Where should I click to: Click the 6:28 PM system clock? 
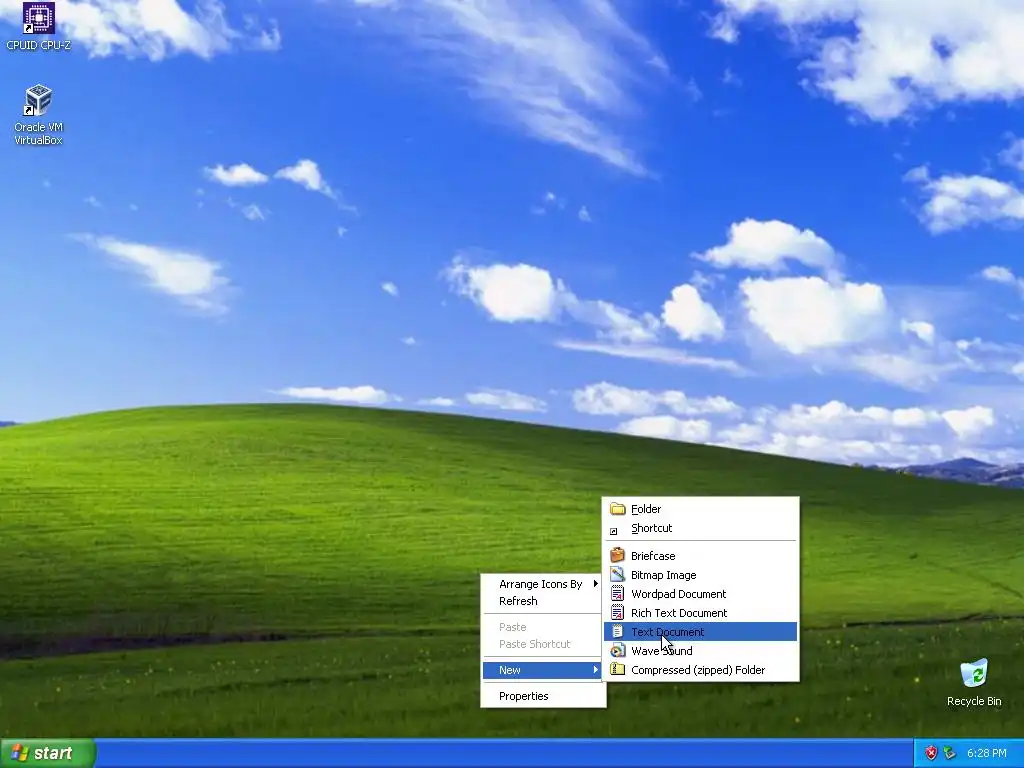(x=986, y=753)
